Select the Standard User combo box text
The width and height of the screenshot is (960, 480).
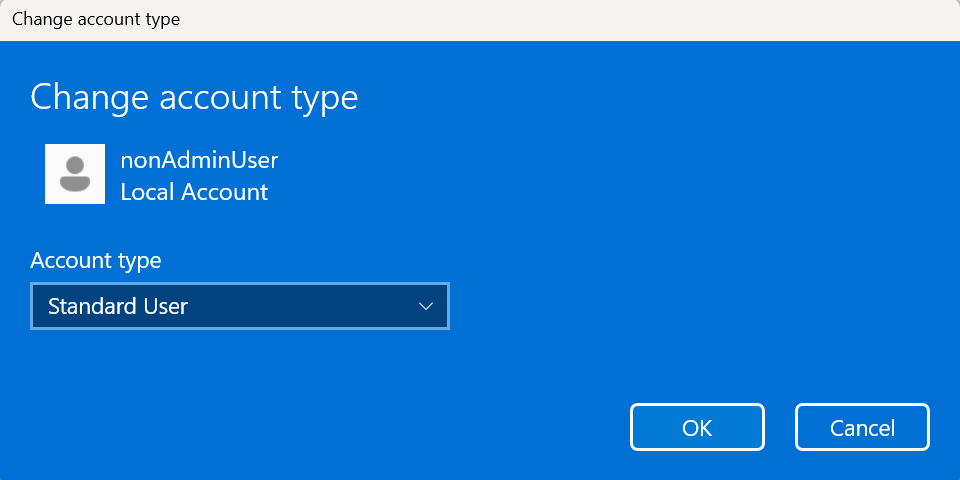(x=118, y=306)
